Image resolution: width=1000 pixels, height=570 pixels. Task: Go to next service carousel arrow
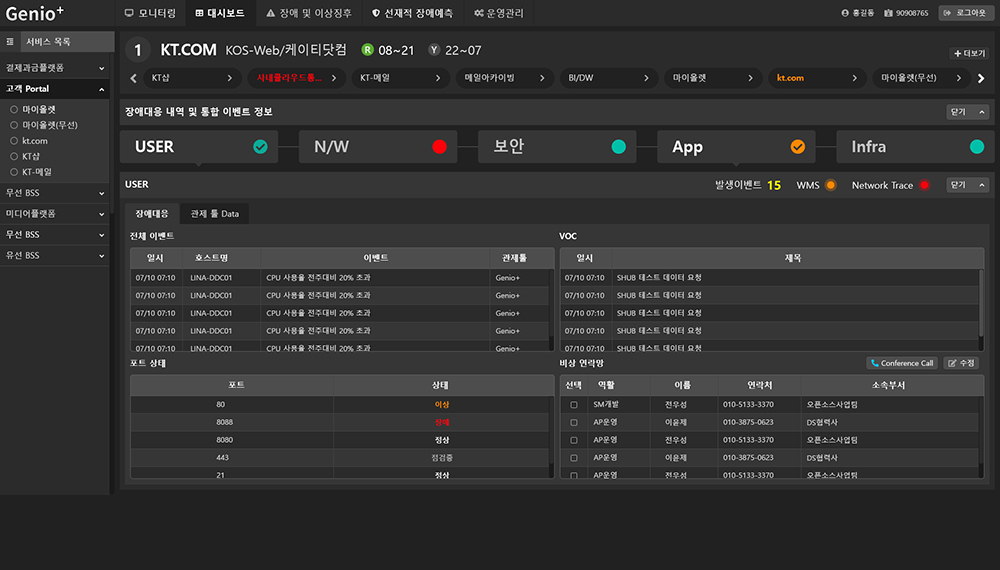pos(981,78)
